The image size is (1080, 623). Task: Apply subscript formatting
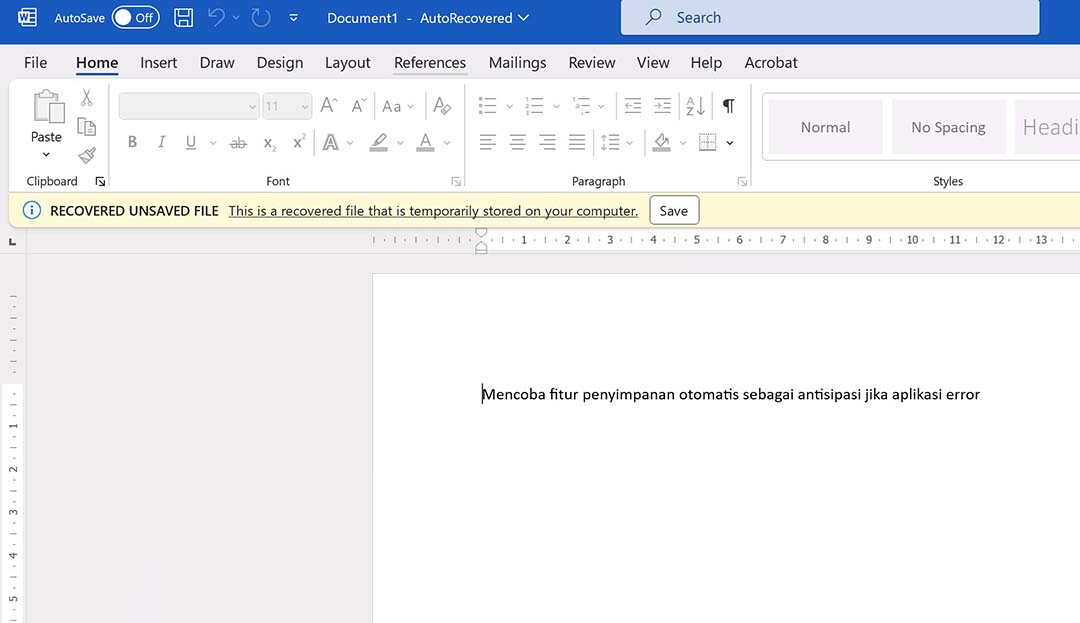click(268, 144)
